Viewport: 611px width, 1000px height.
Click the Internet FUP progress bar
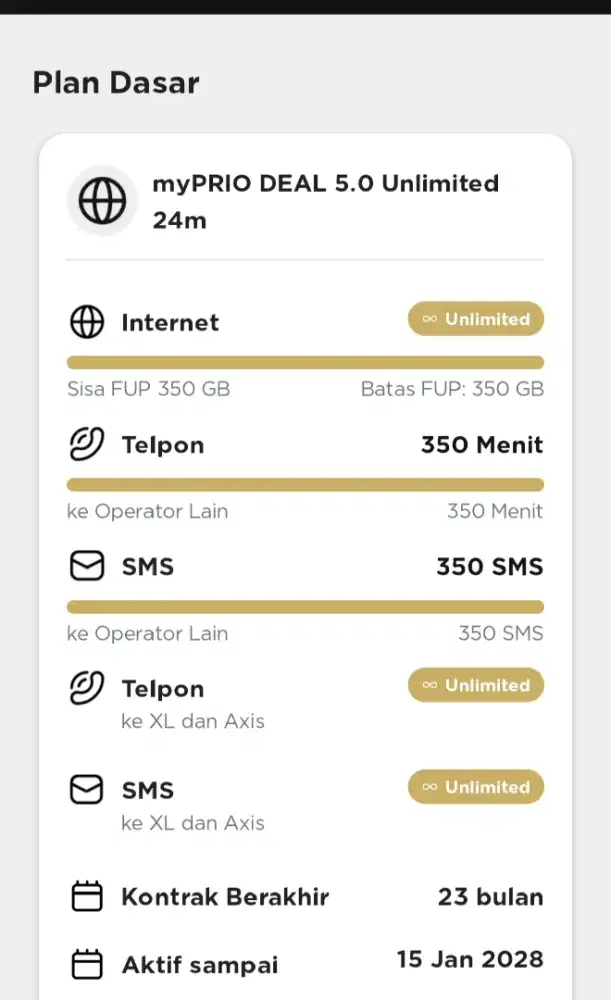(305, 361)
